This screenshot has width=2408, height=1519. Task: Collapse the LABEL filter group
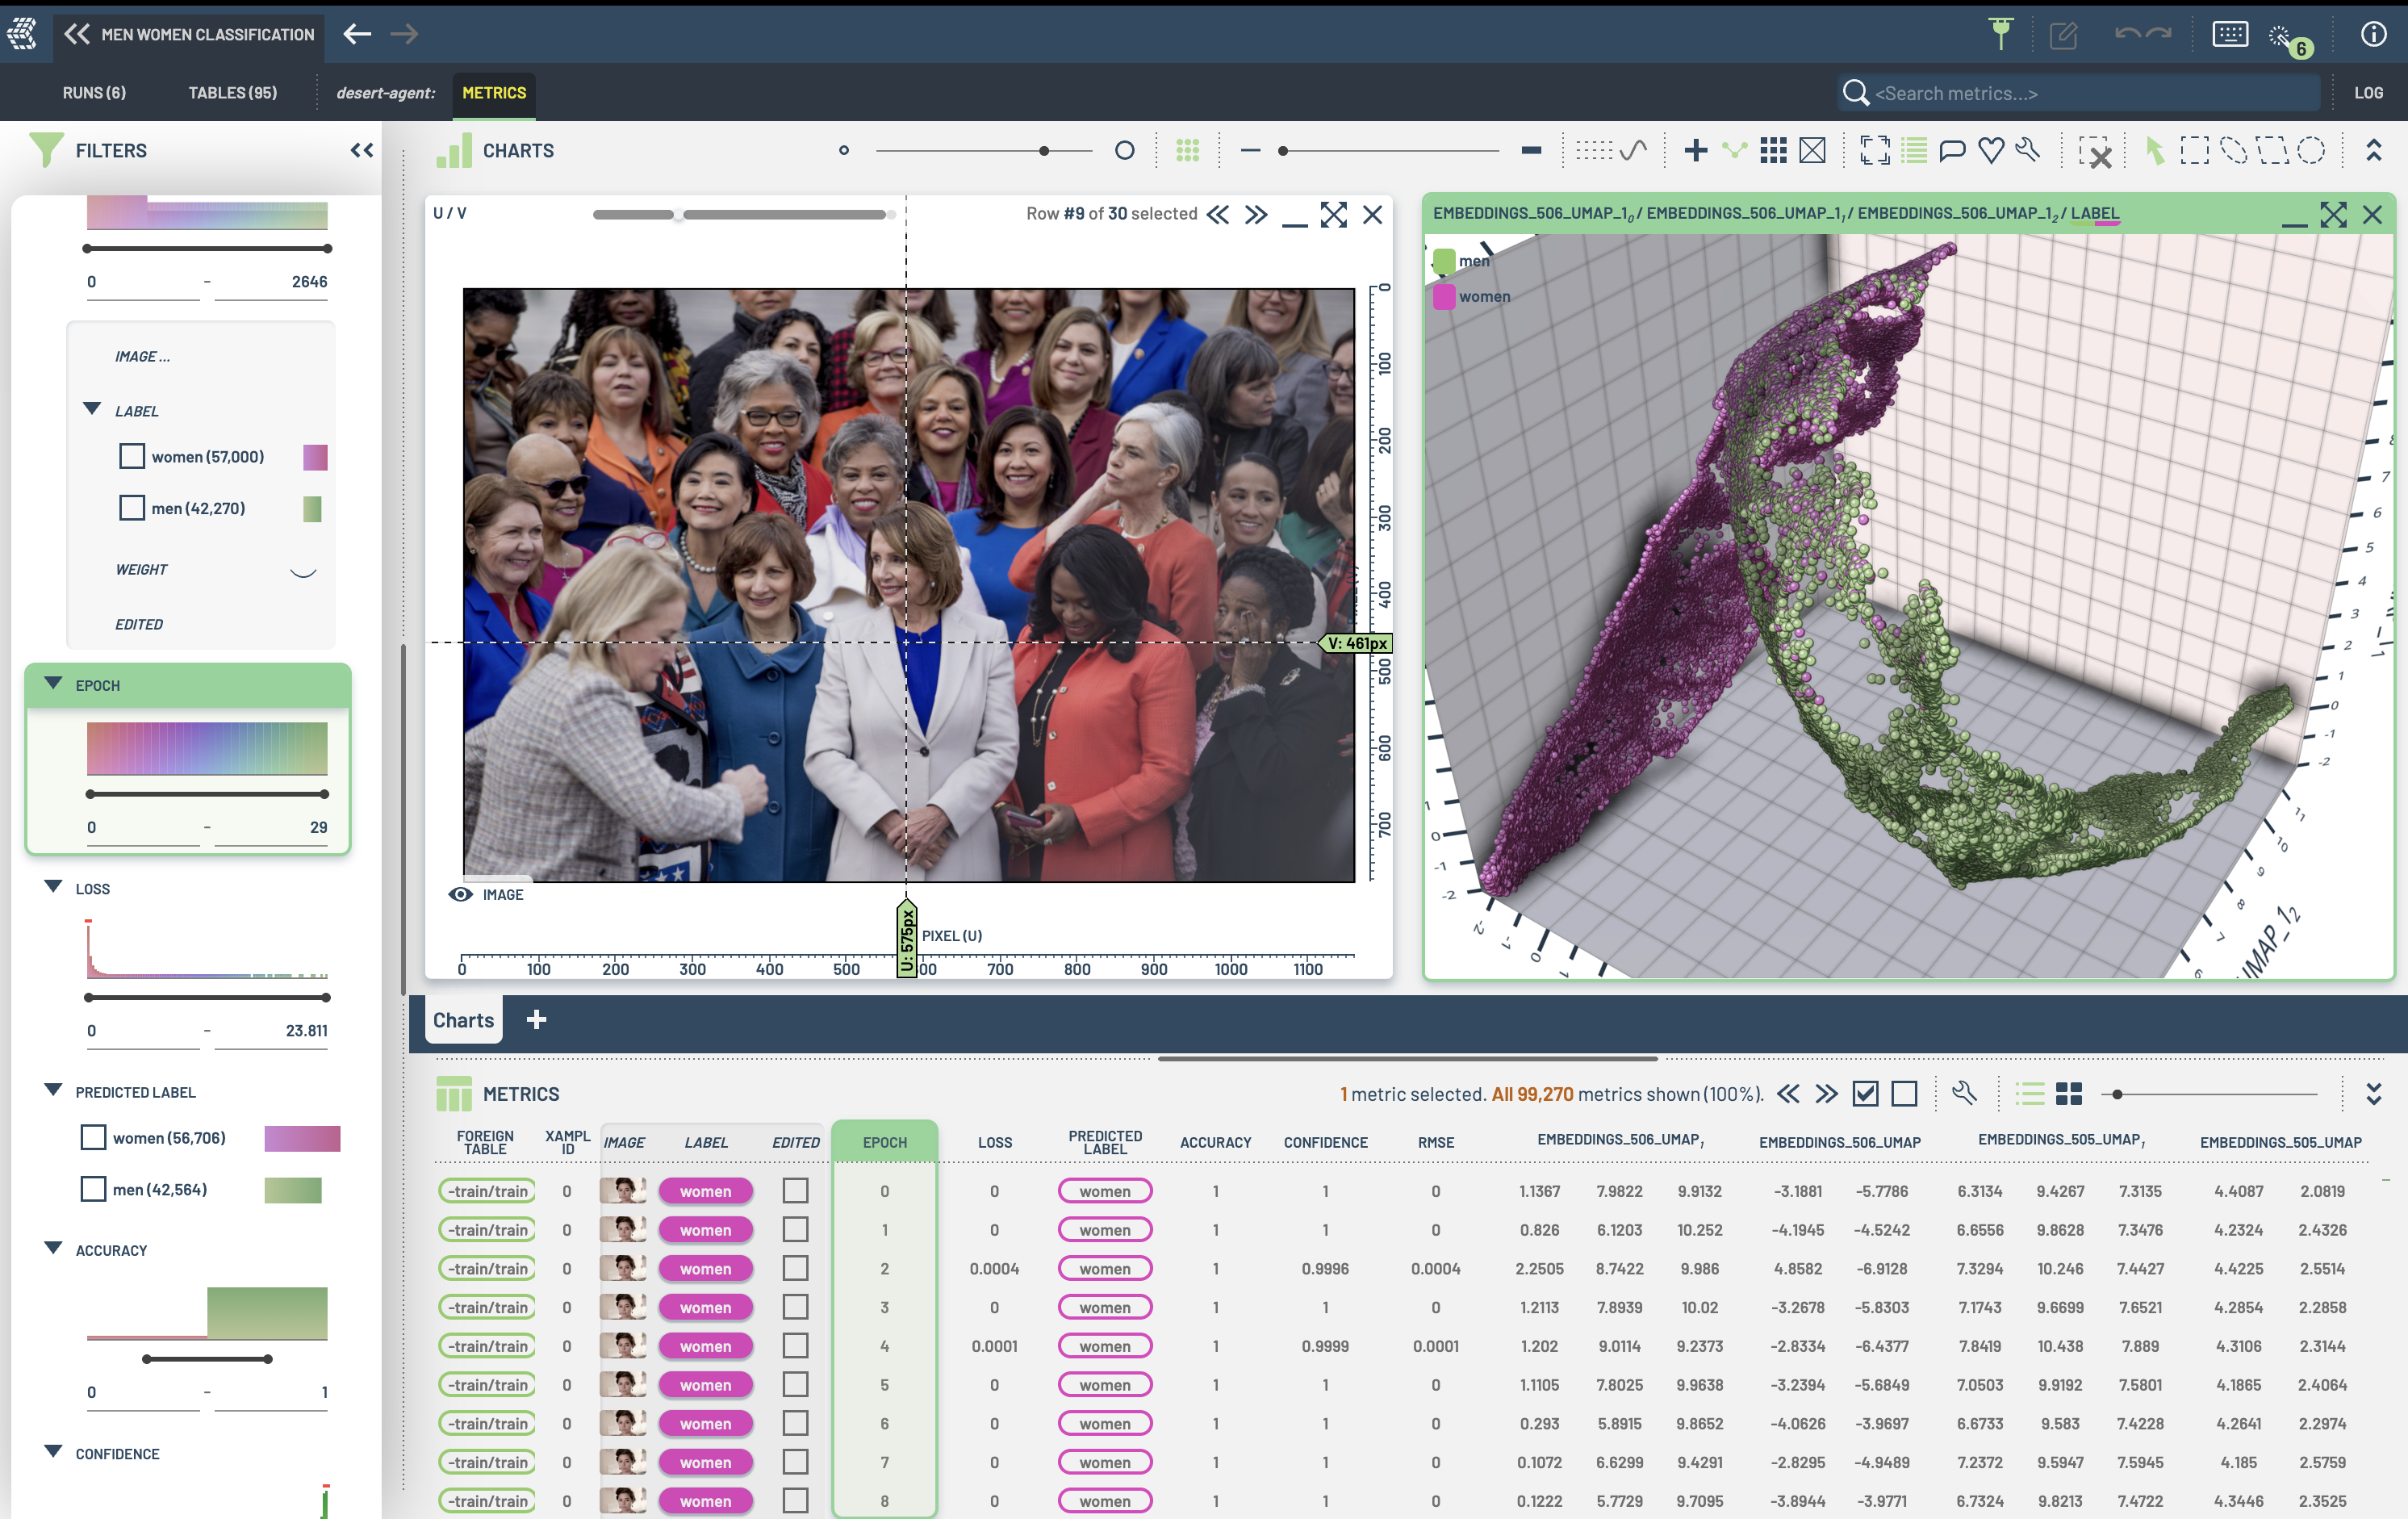[92, 409]
